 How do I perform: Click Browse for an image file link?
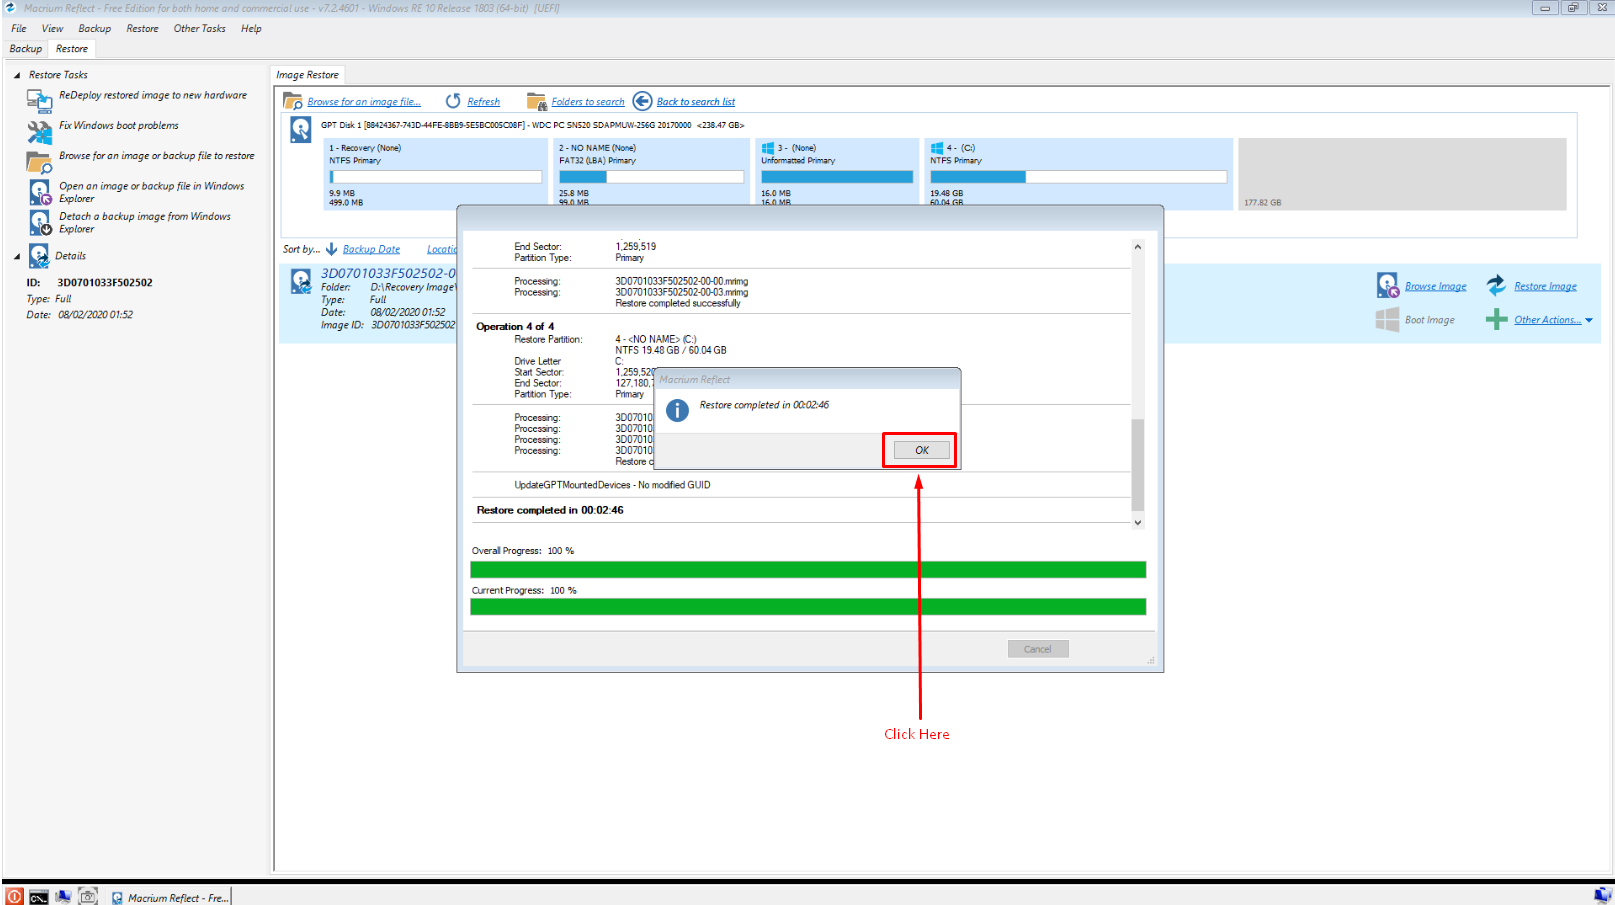(364, 102)
